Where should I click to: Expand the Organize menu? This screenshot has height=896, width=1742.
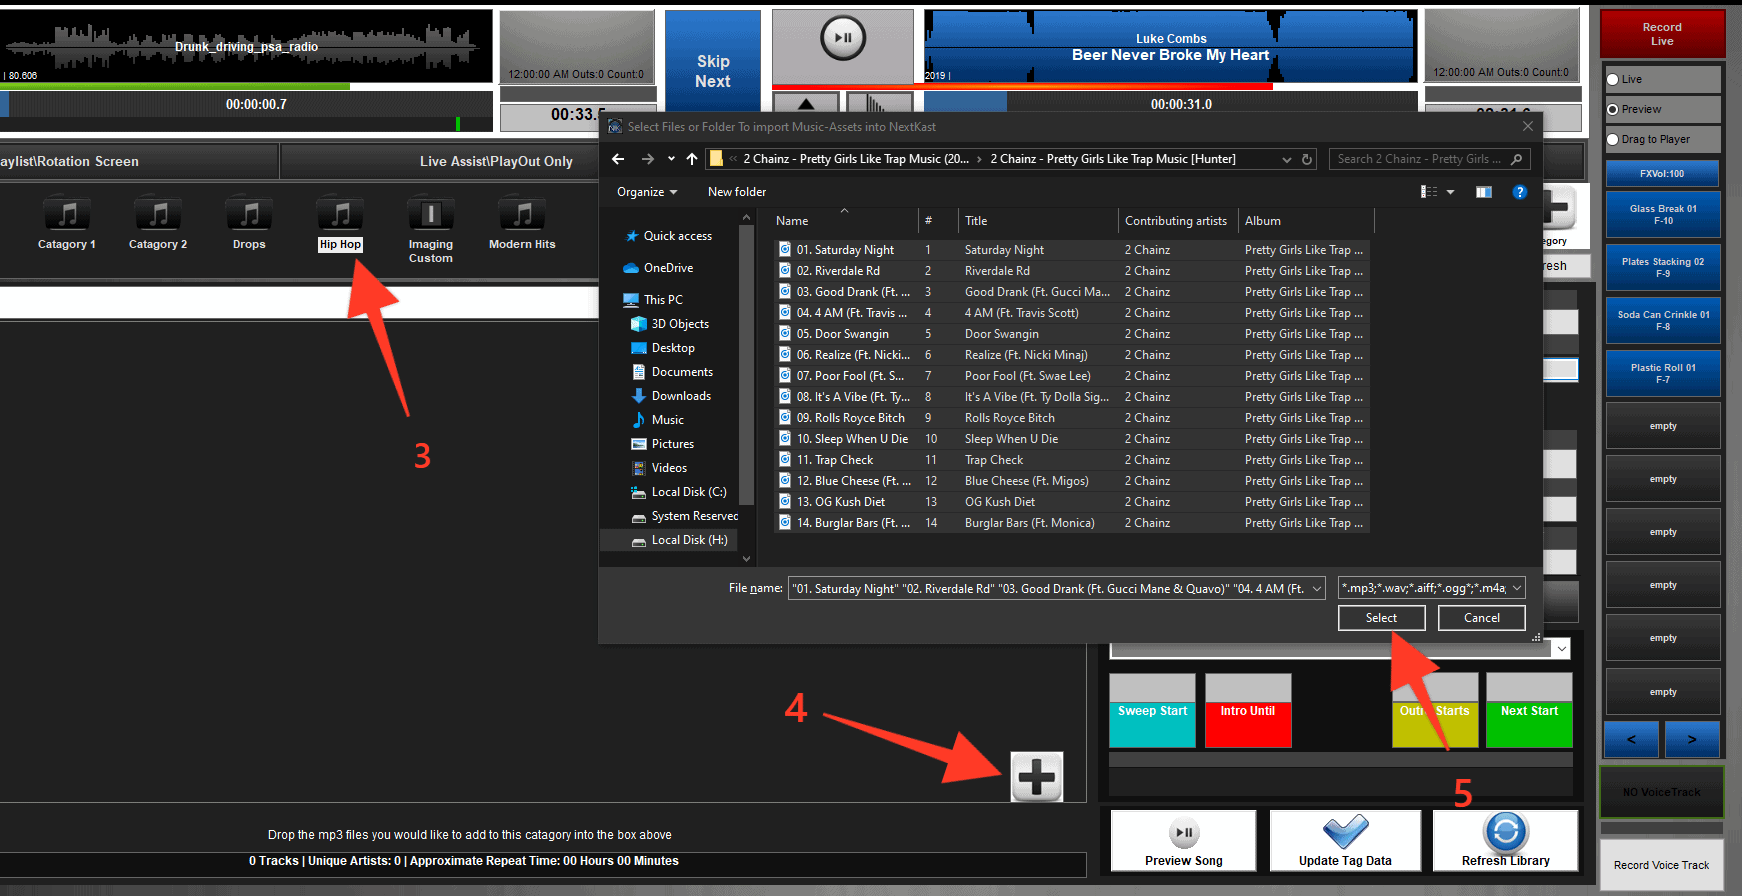(646, 192)
